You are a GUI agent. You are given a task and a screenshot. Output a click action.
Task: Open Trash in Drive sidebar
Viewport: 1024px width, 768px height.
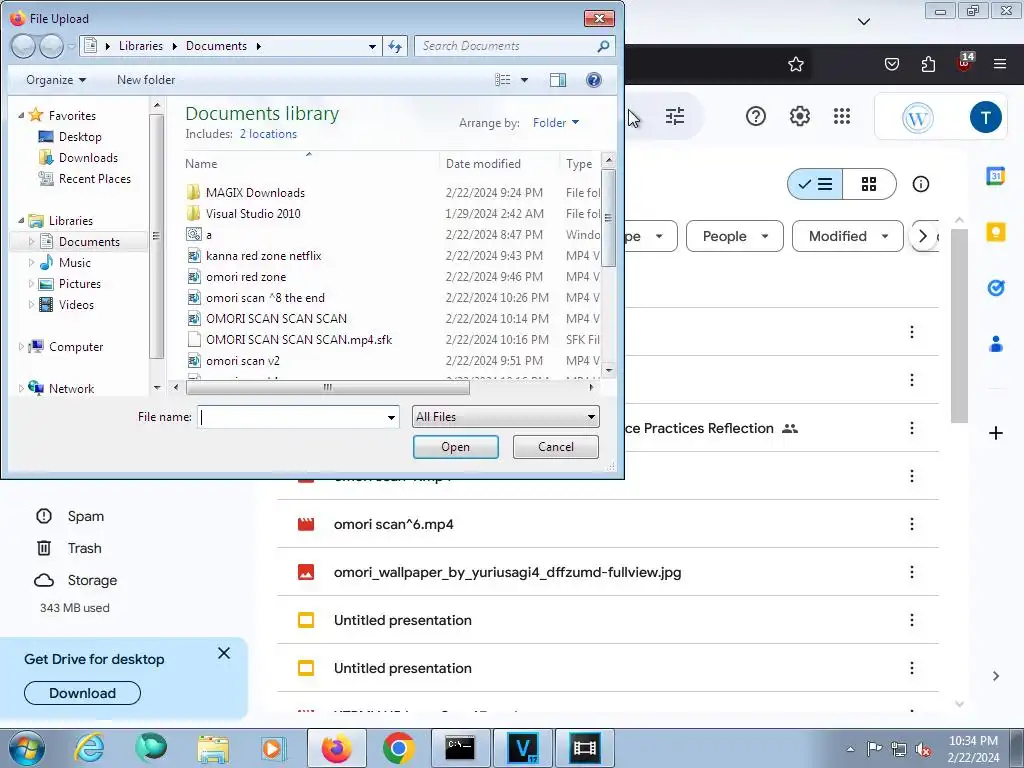(x=69, y=548)
